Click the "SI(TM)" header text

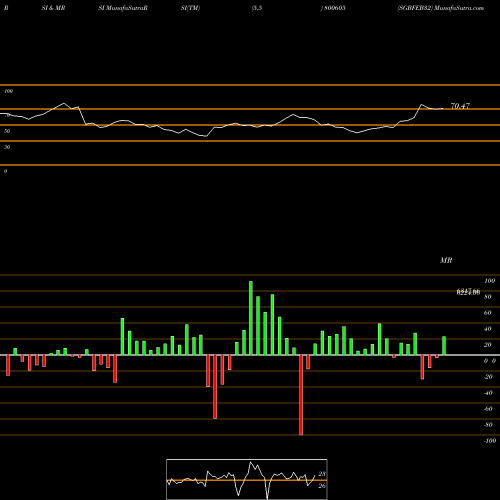tap(190, 8)
